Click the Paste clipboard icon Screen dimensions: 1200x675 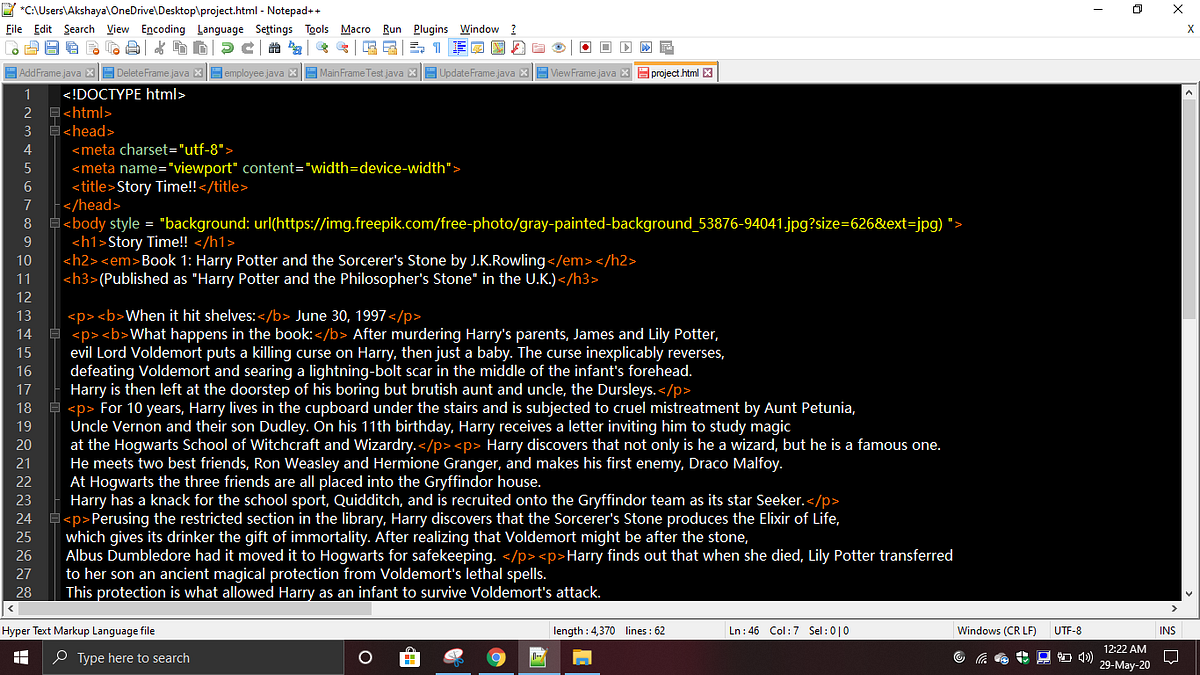point(200,47)
